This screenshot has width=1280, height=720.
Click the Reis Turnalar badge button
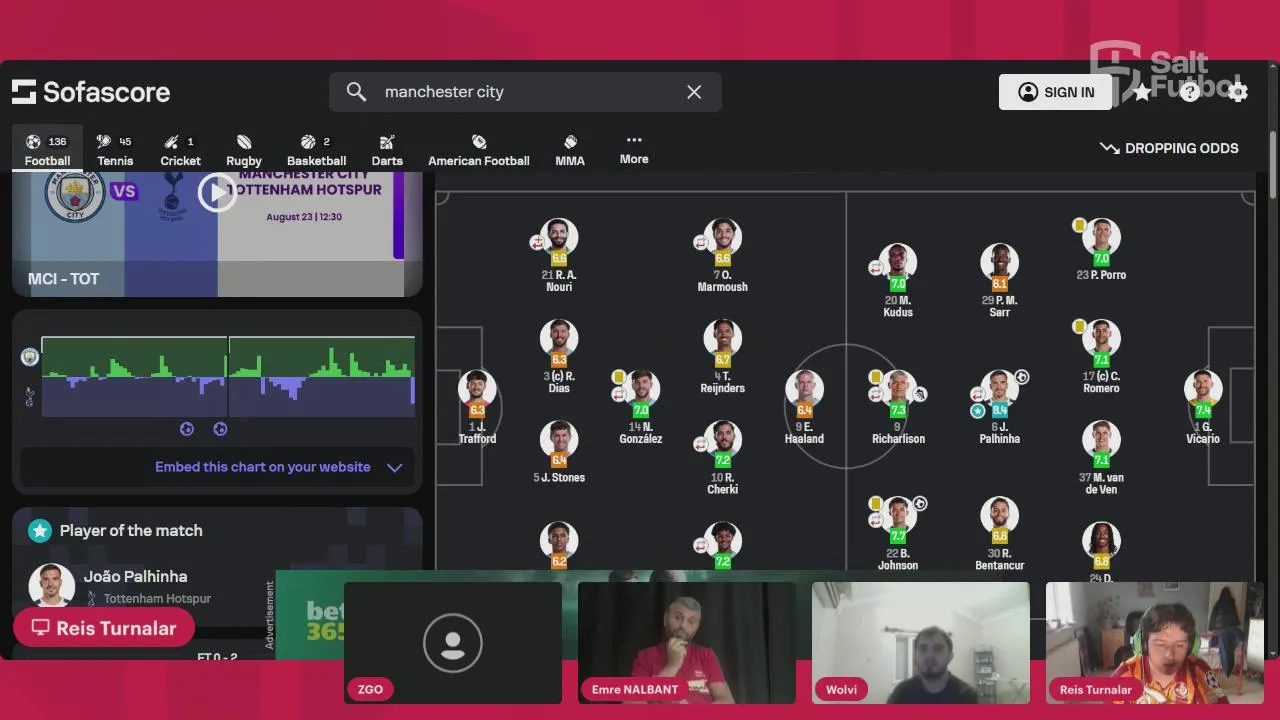tap(104, 628)
